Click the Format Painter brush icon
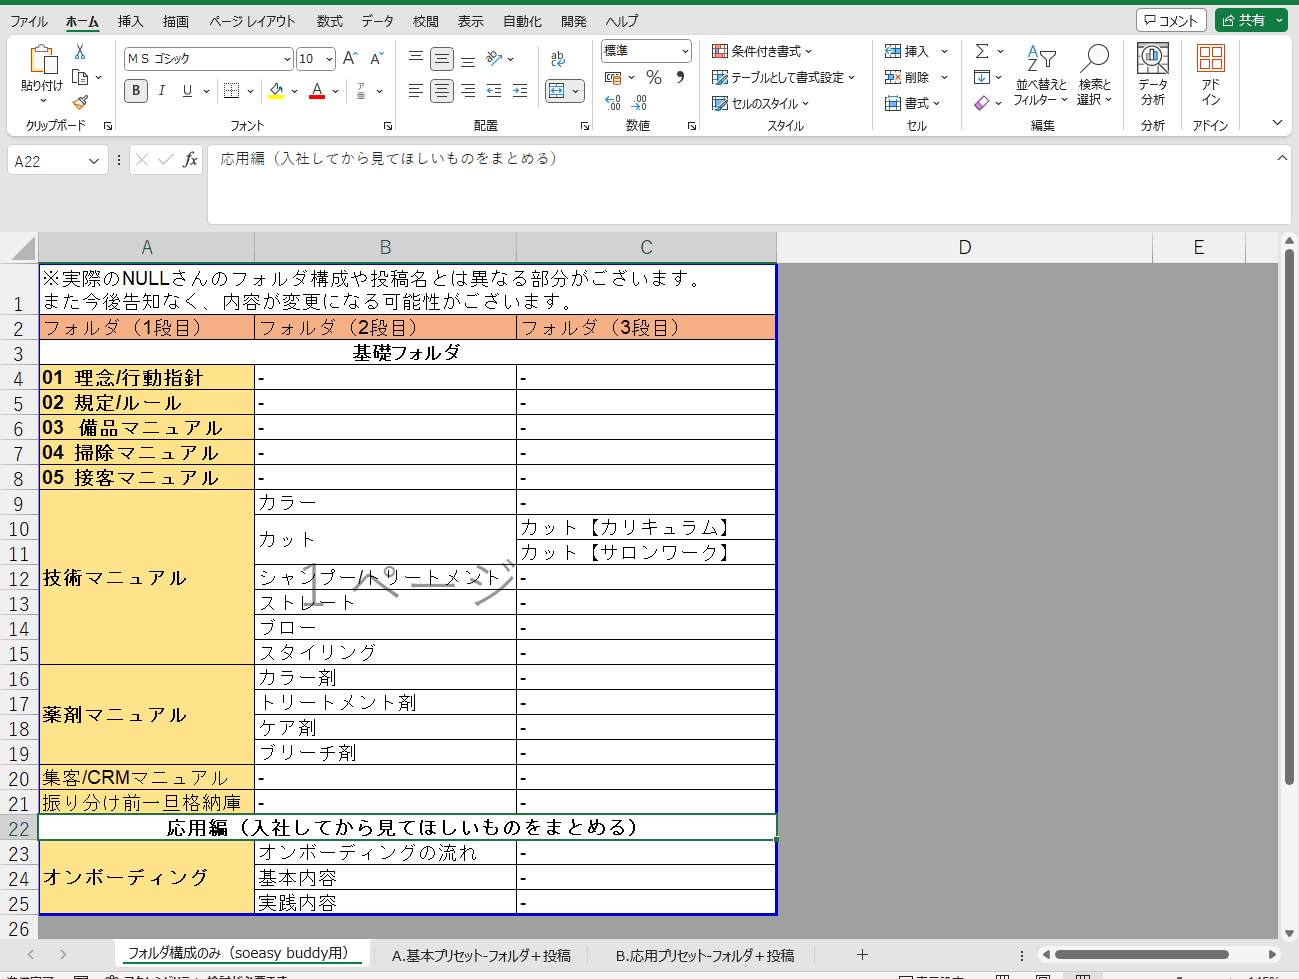1299x979 pixels. coord(80,102)
